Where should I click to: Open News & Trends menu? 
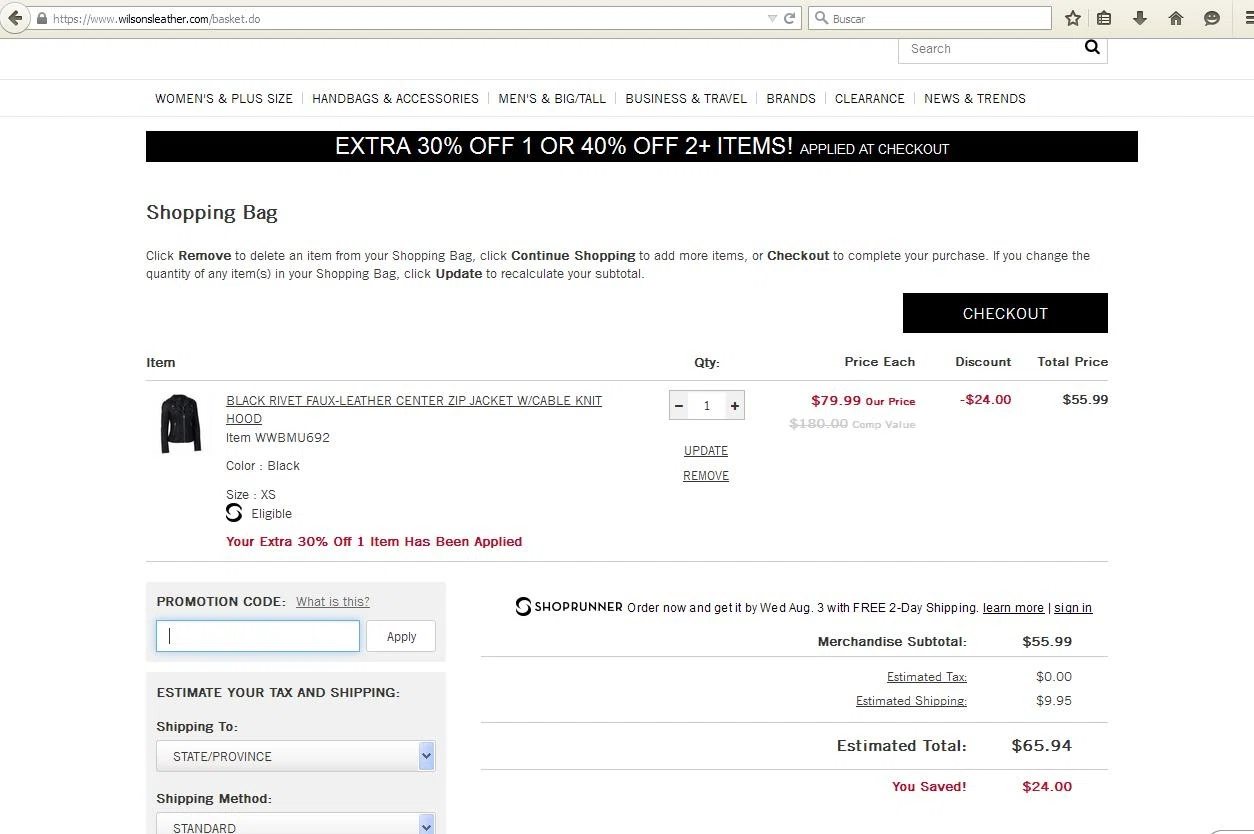coord(975,98)
